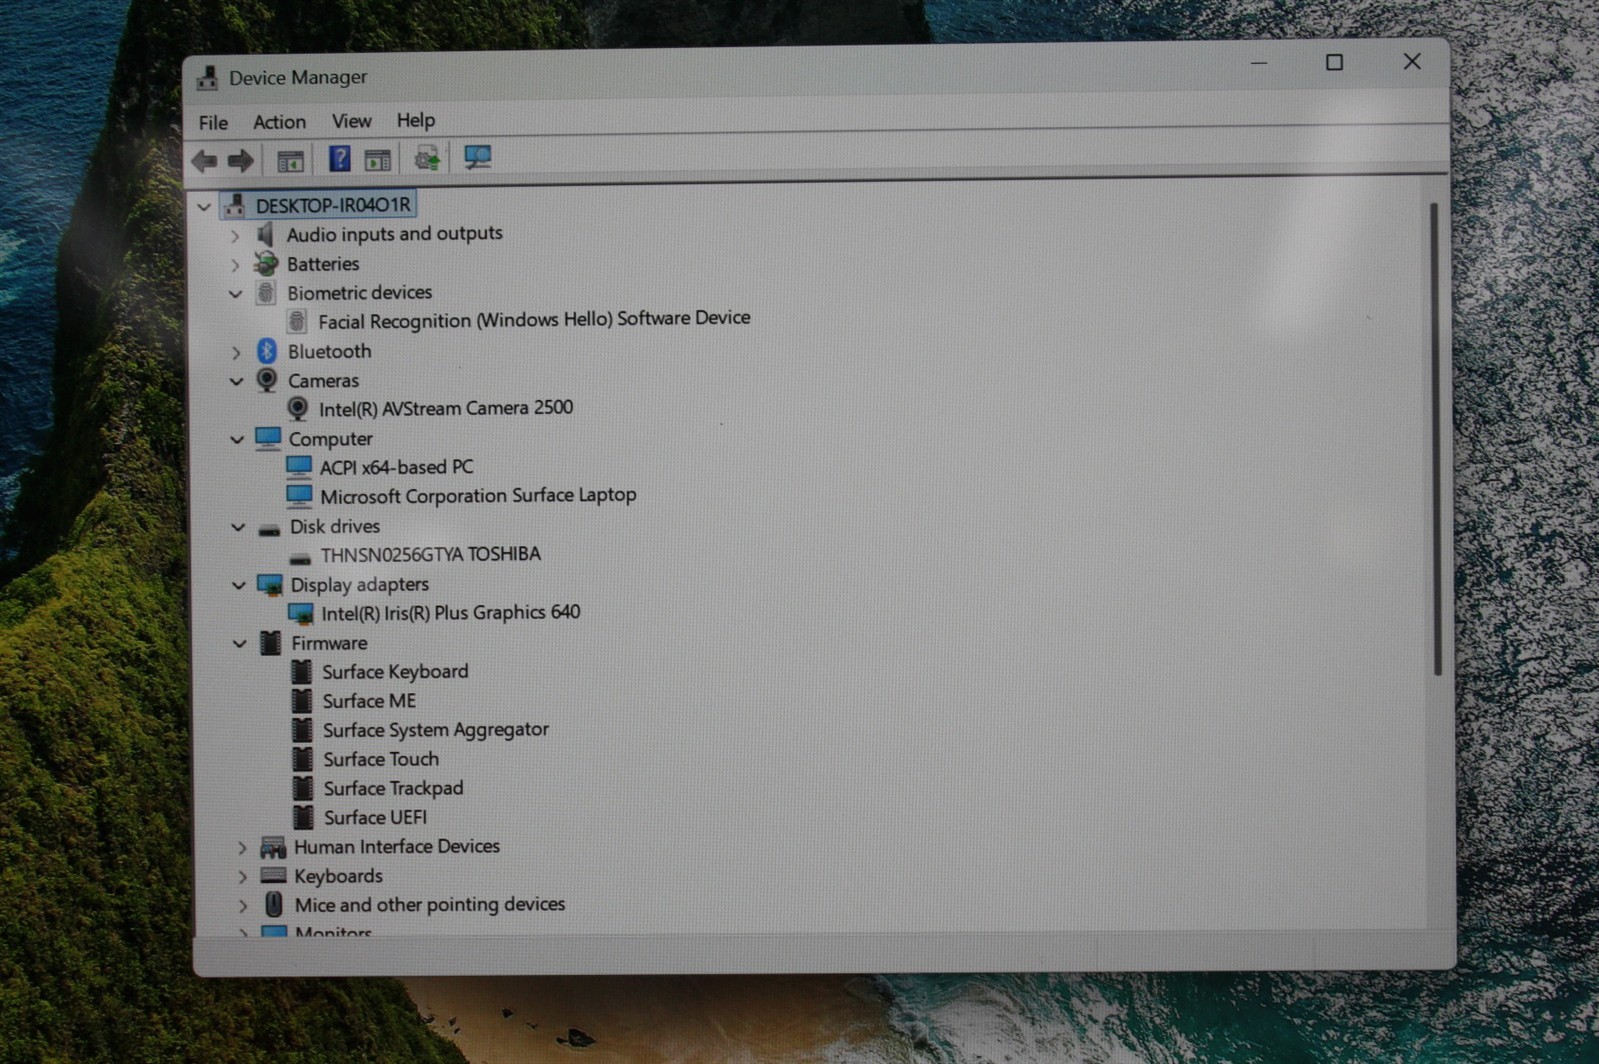This screenshot has width=1599, height=1064.
Task: Click the Biometric devices fingerprint icon
Action: (265, 293)
